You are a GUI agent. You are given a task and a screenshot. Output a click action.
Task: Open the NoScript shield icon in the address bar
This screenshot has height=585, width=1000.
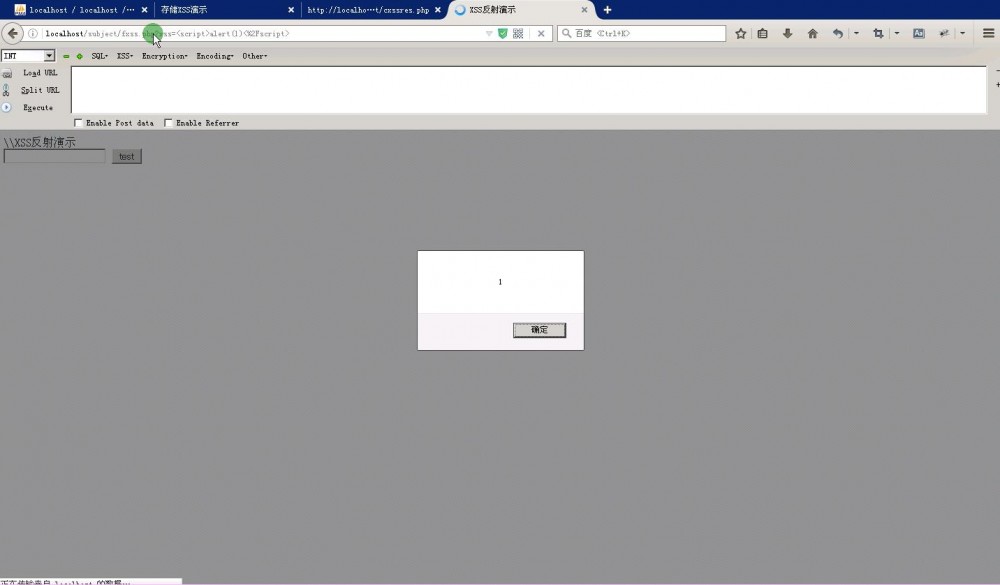tap(502, 32)
